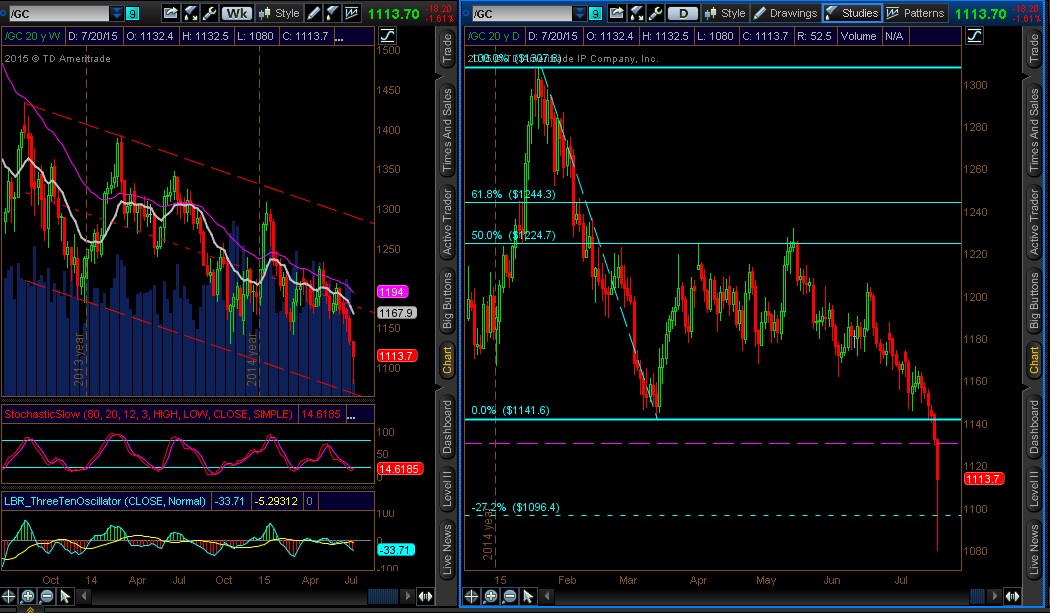This screenshot has width=1050, height=613.
Task: Open the Style menu on the right chart
Action: coord(725,13)
